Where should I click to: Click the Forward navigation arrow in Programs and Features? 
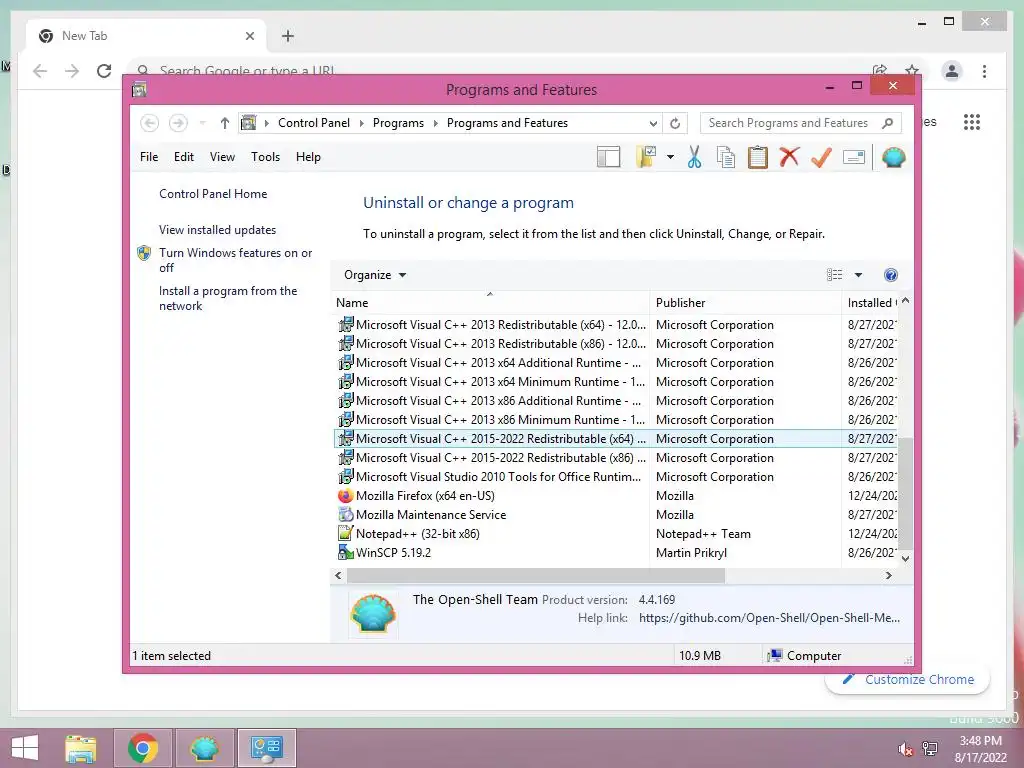[x=178, y=123]
